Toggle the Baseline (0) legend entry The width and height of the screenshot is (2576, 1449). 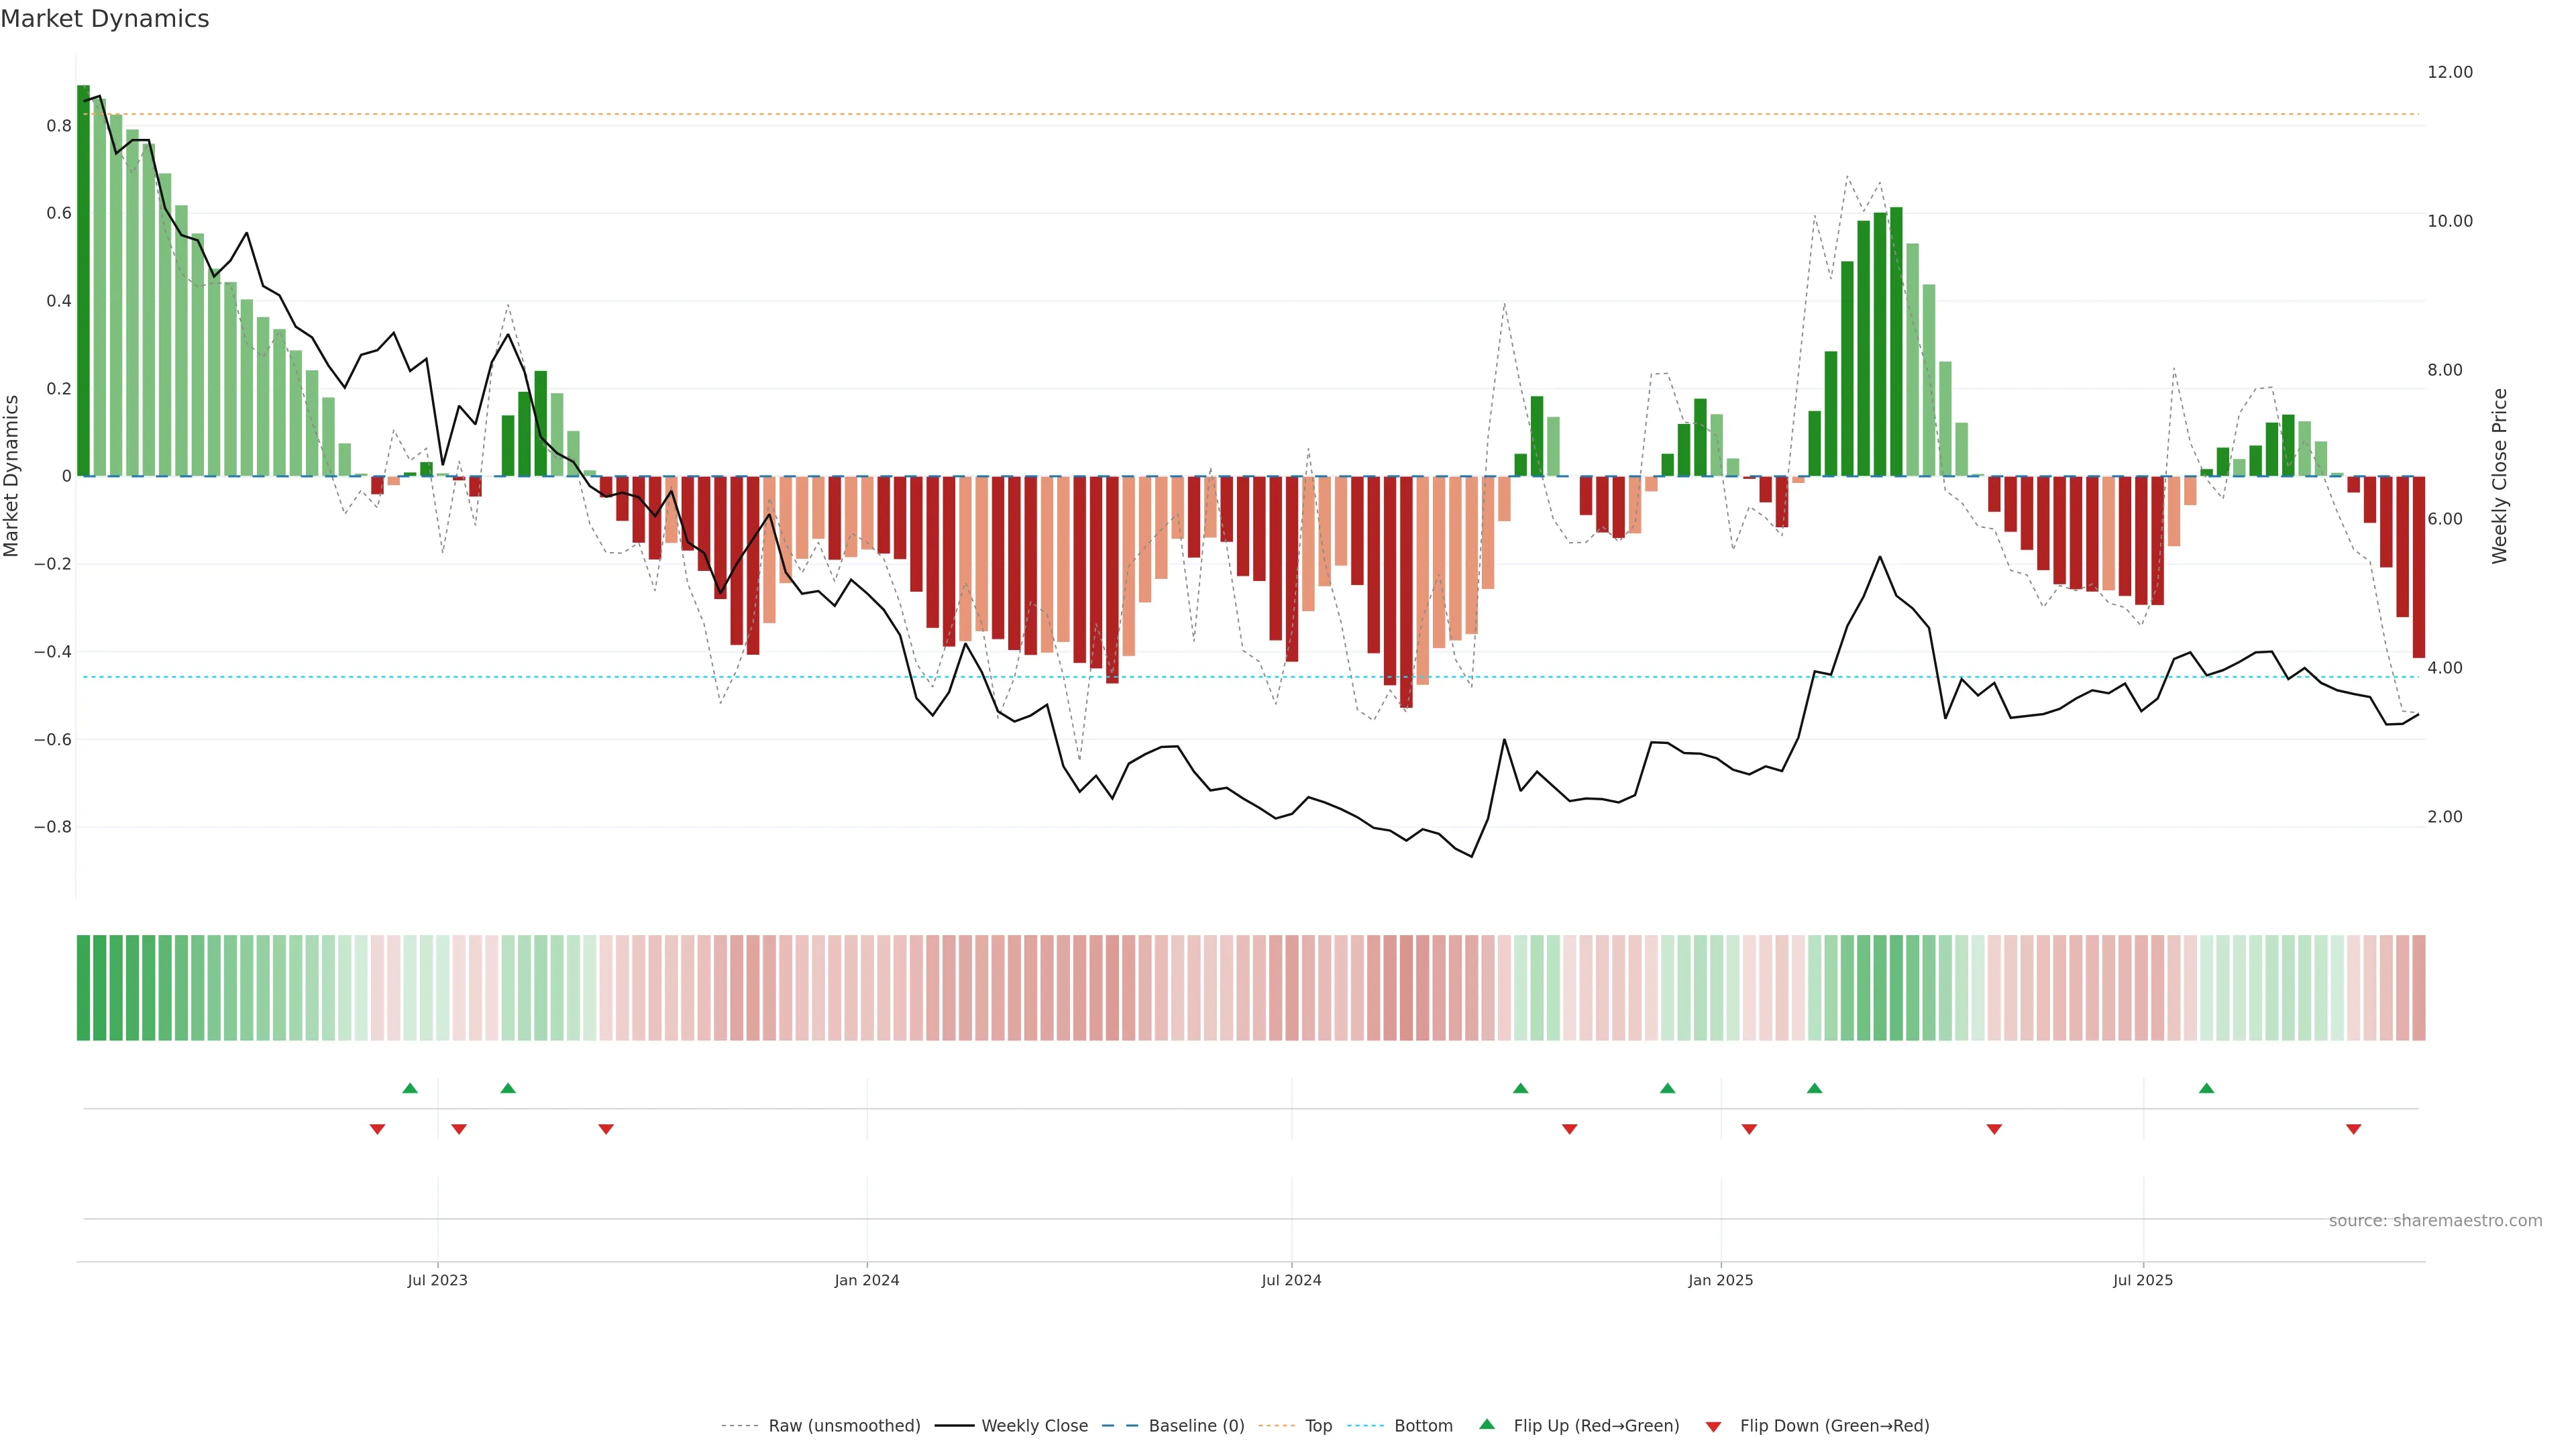[1196, 1426]
